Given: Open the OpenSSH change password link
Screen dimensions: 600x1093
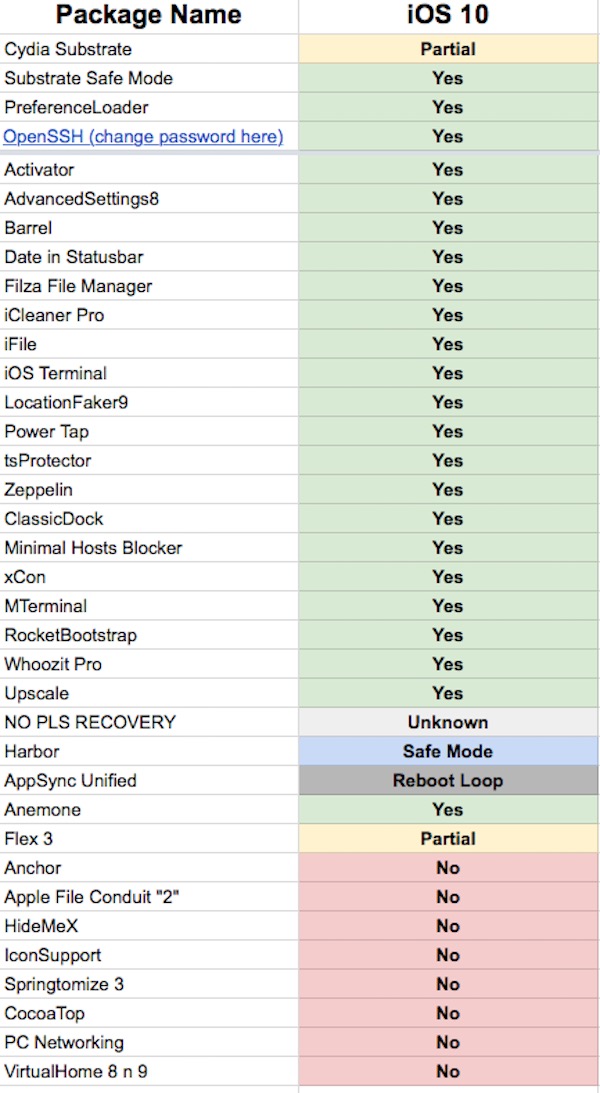Looking at the screenshot, I should [143, 136].
